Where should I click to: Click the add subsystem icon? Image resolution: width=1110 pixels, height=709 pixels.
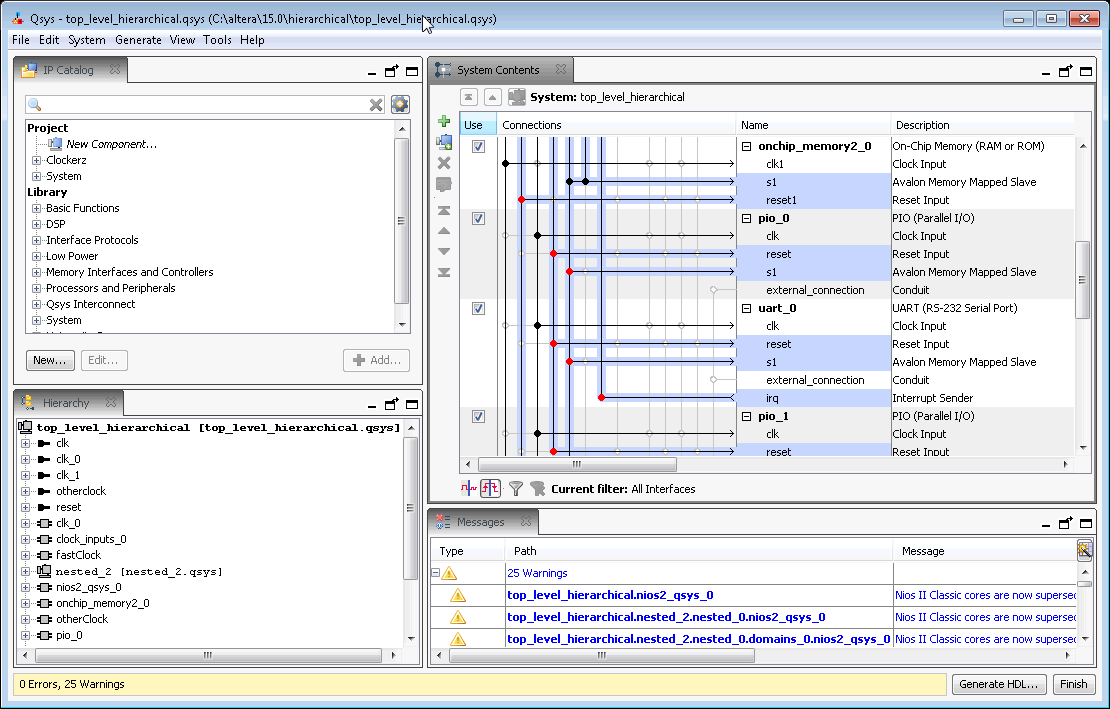pyautogui.click(x=444, y=142)
